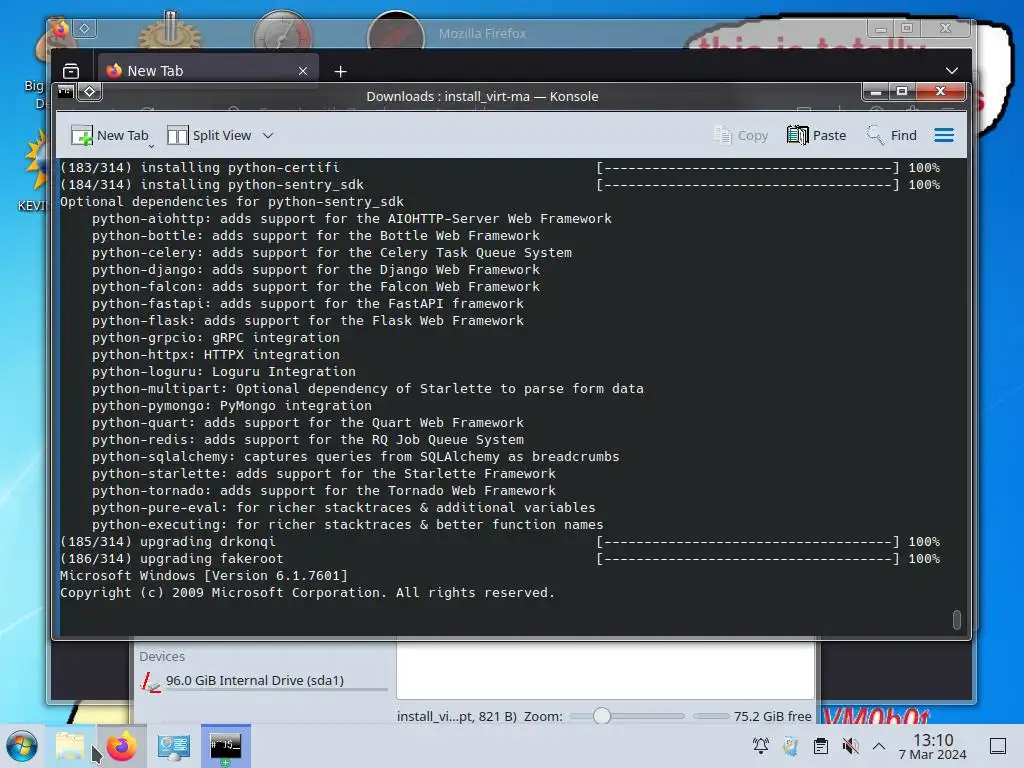Screen dimensions: 1024x768
Task: Minimize the Konsole window
Action: (x=876, y=91)
